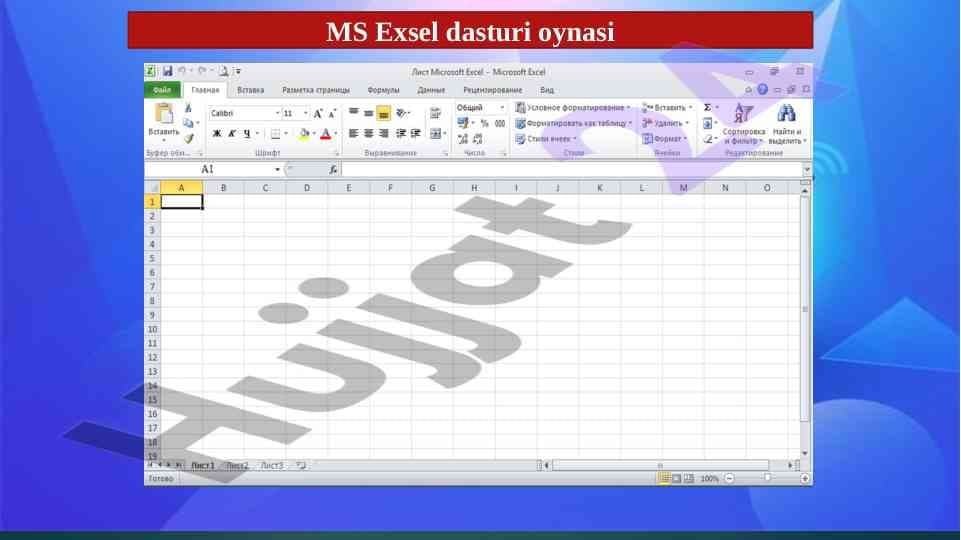
Task: Select the Лист2 sheet tab
Action: coord(237,465)
